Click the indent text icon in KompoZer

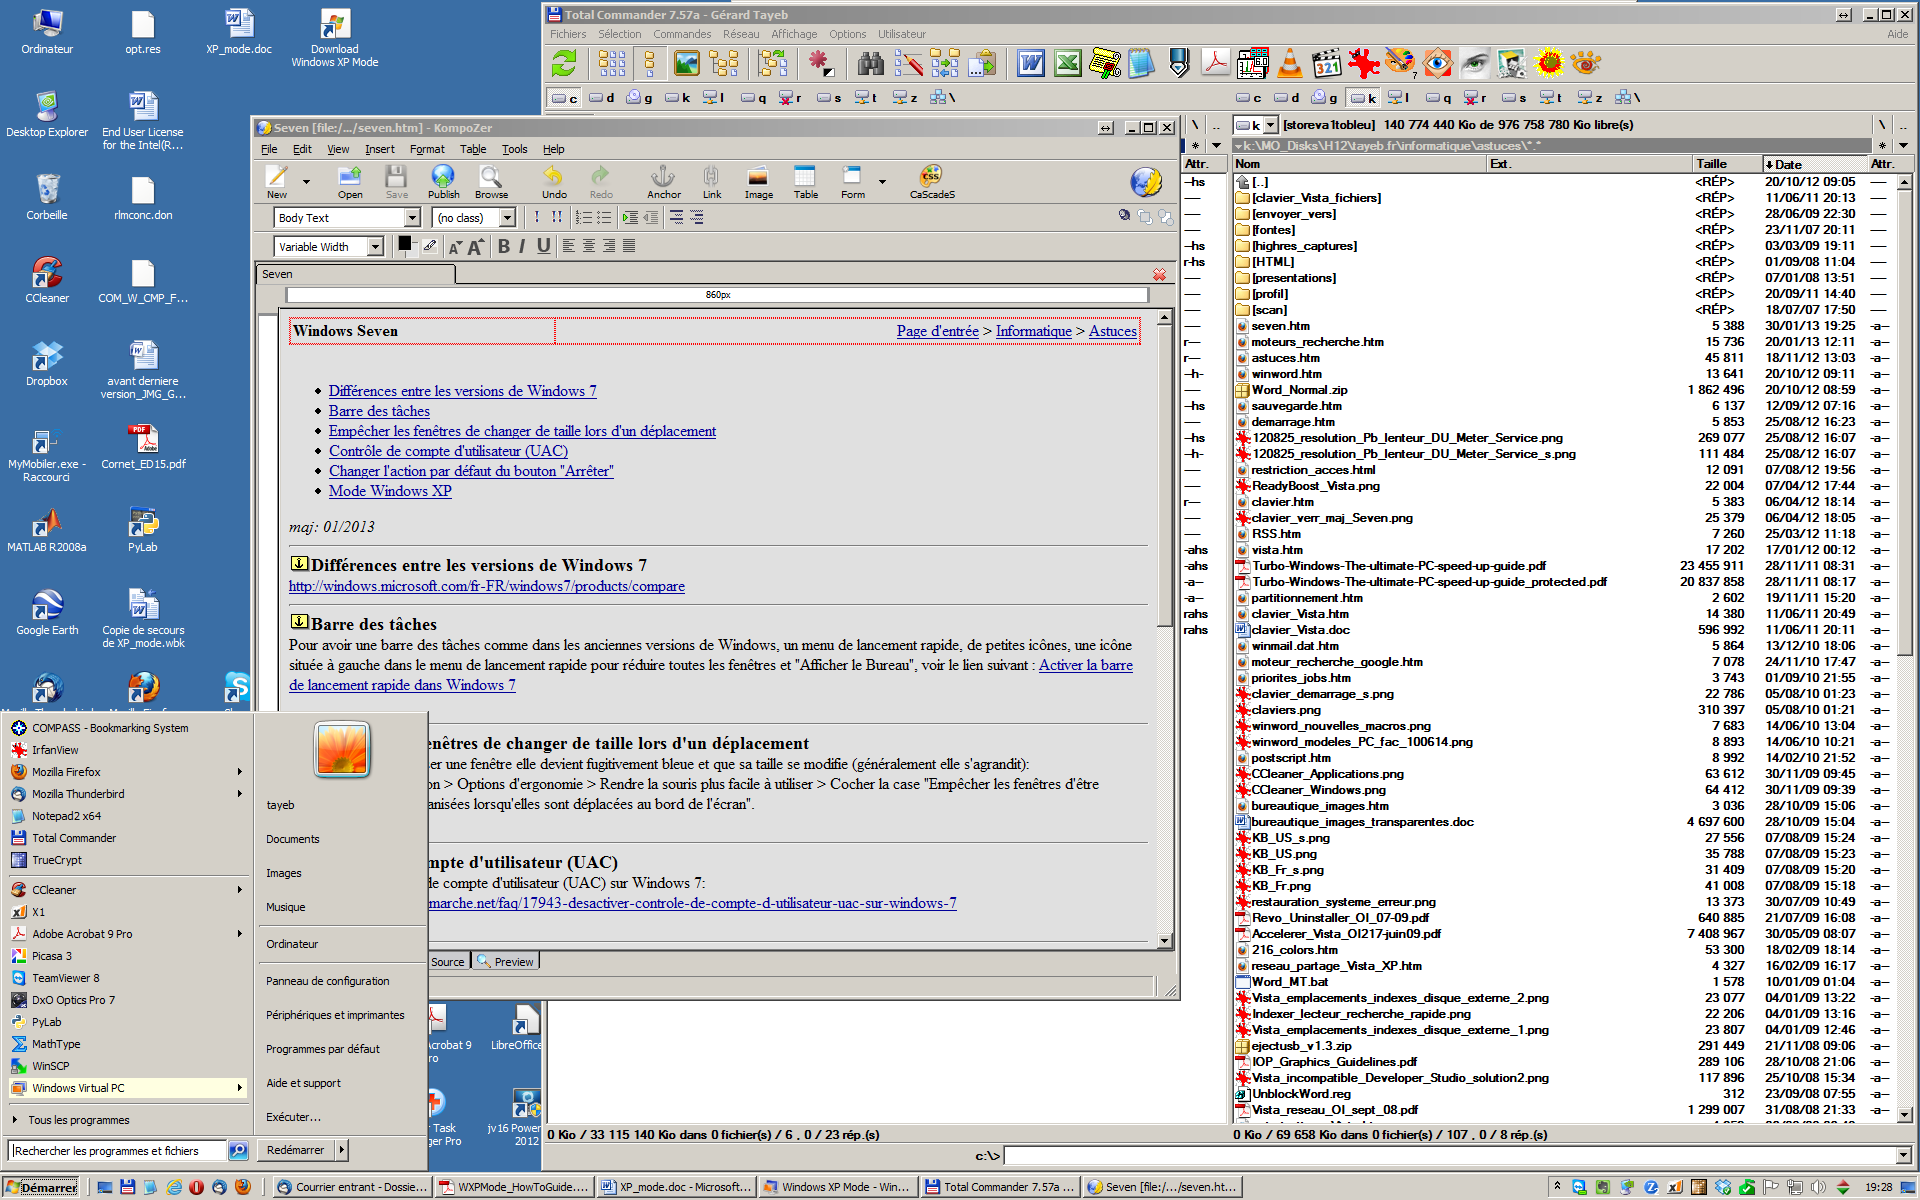pos(630,217)
